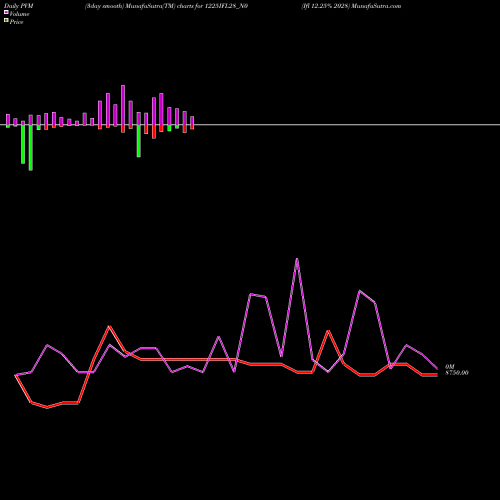Click the '0M' volume value label
500x500 pixels.
450,367
